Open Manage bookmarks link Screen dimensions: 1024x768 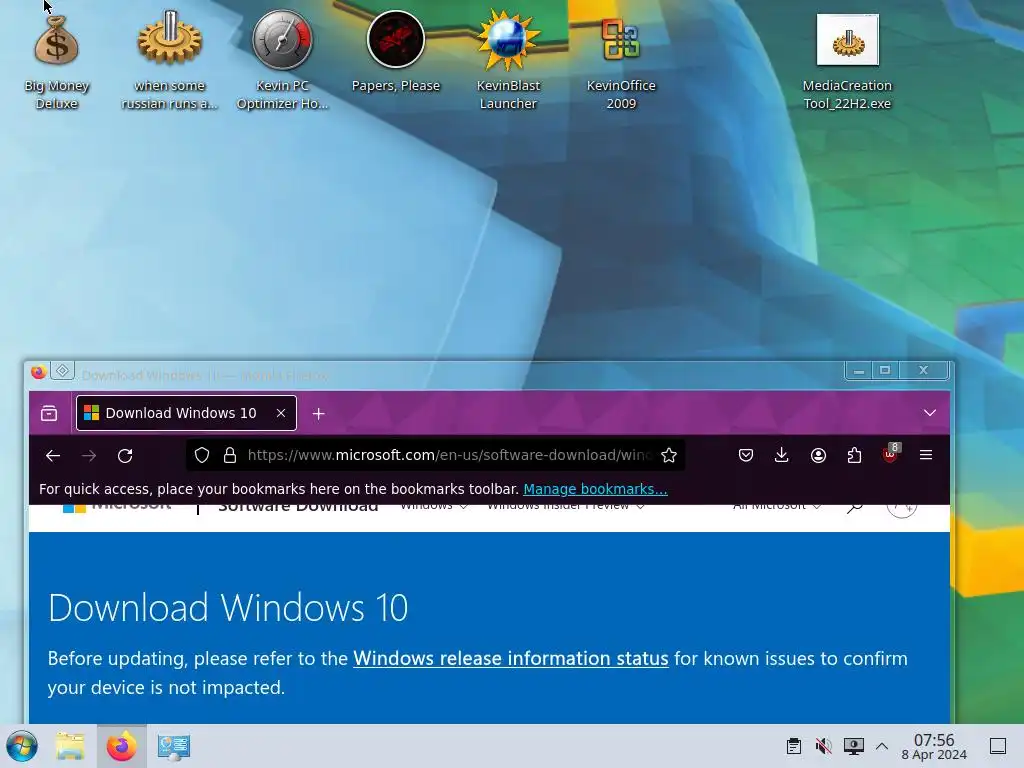click(x=596, y=489)
